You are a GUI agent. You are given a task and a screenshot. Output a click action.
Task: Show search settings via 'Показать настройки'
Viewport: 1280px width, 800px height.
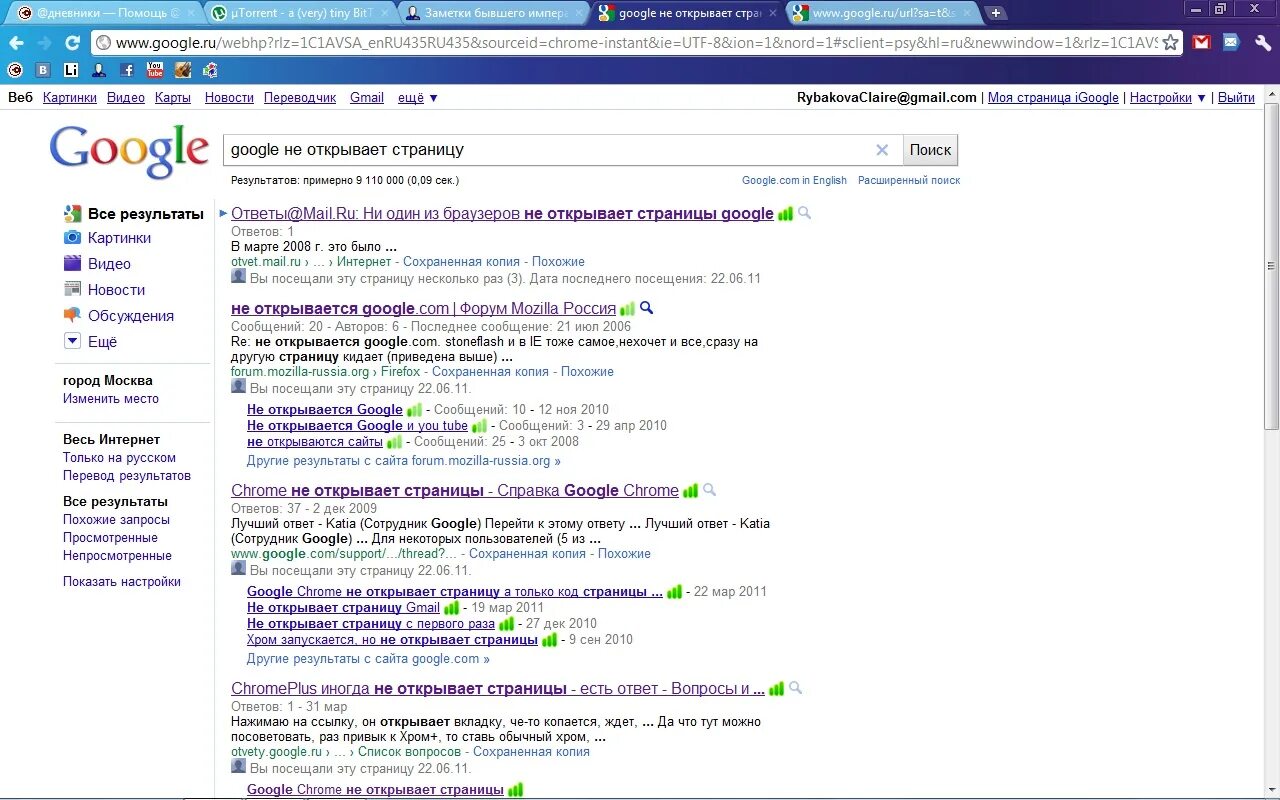(122, 581)
